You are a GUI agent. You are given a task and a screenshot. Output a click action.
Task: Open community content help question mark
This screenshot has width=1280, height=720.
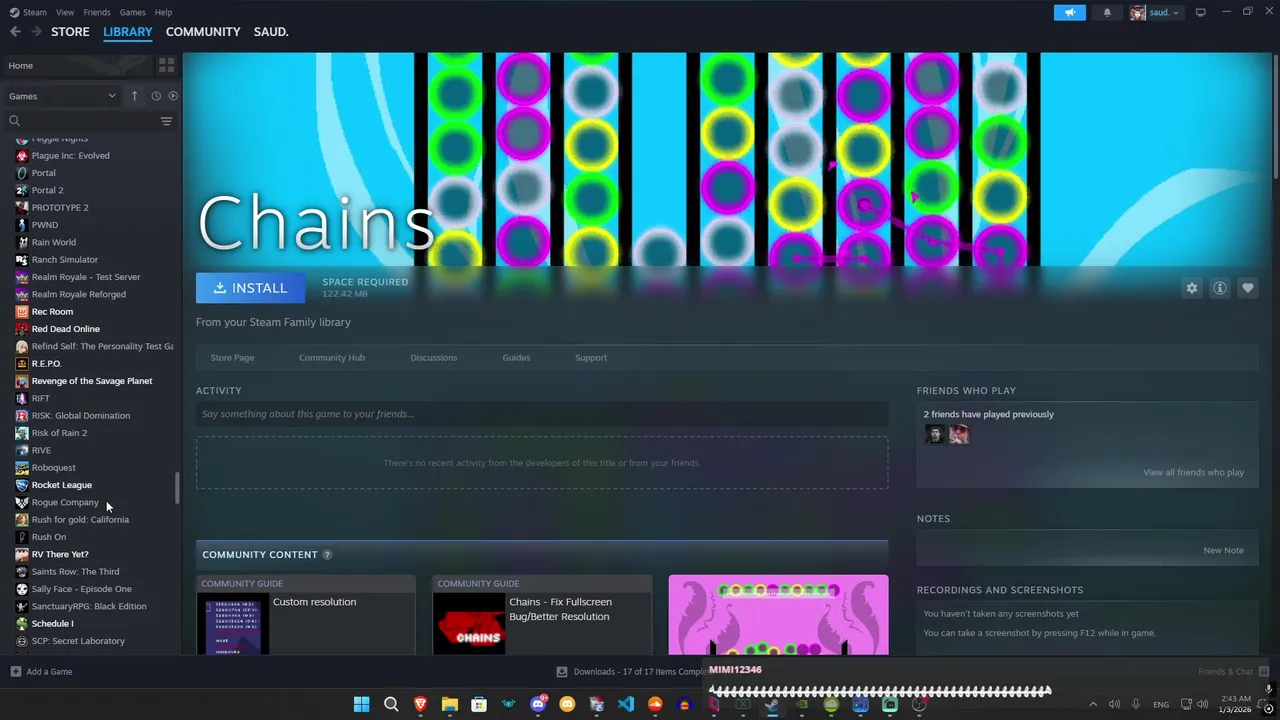click(327, 555)
